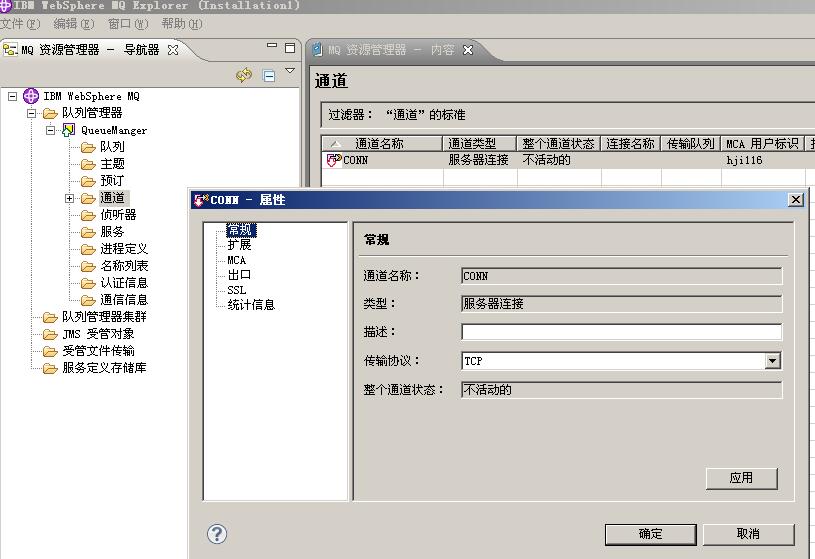This screenshot has height=559, width=815.
Task: Click the 取消 button
Action: 748,534
